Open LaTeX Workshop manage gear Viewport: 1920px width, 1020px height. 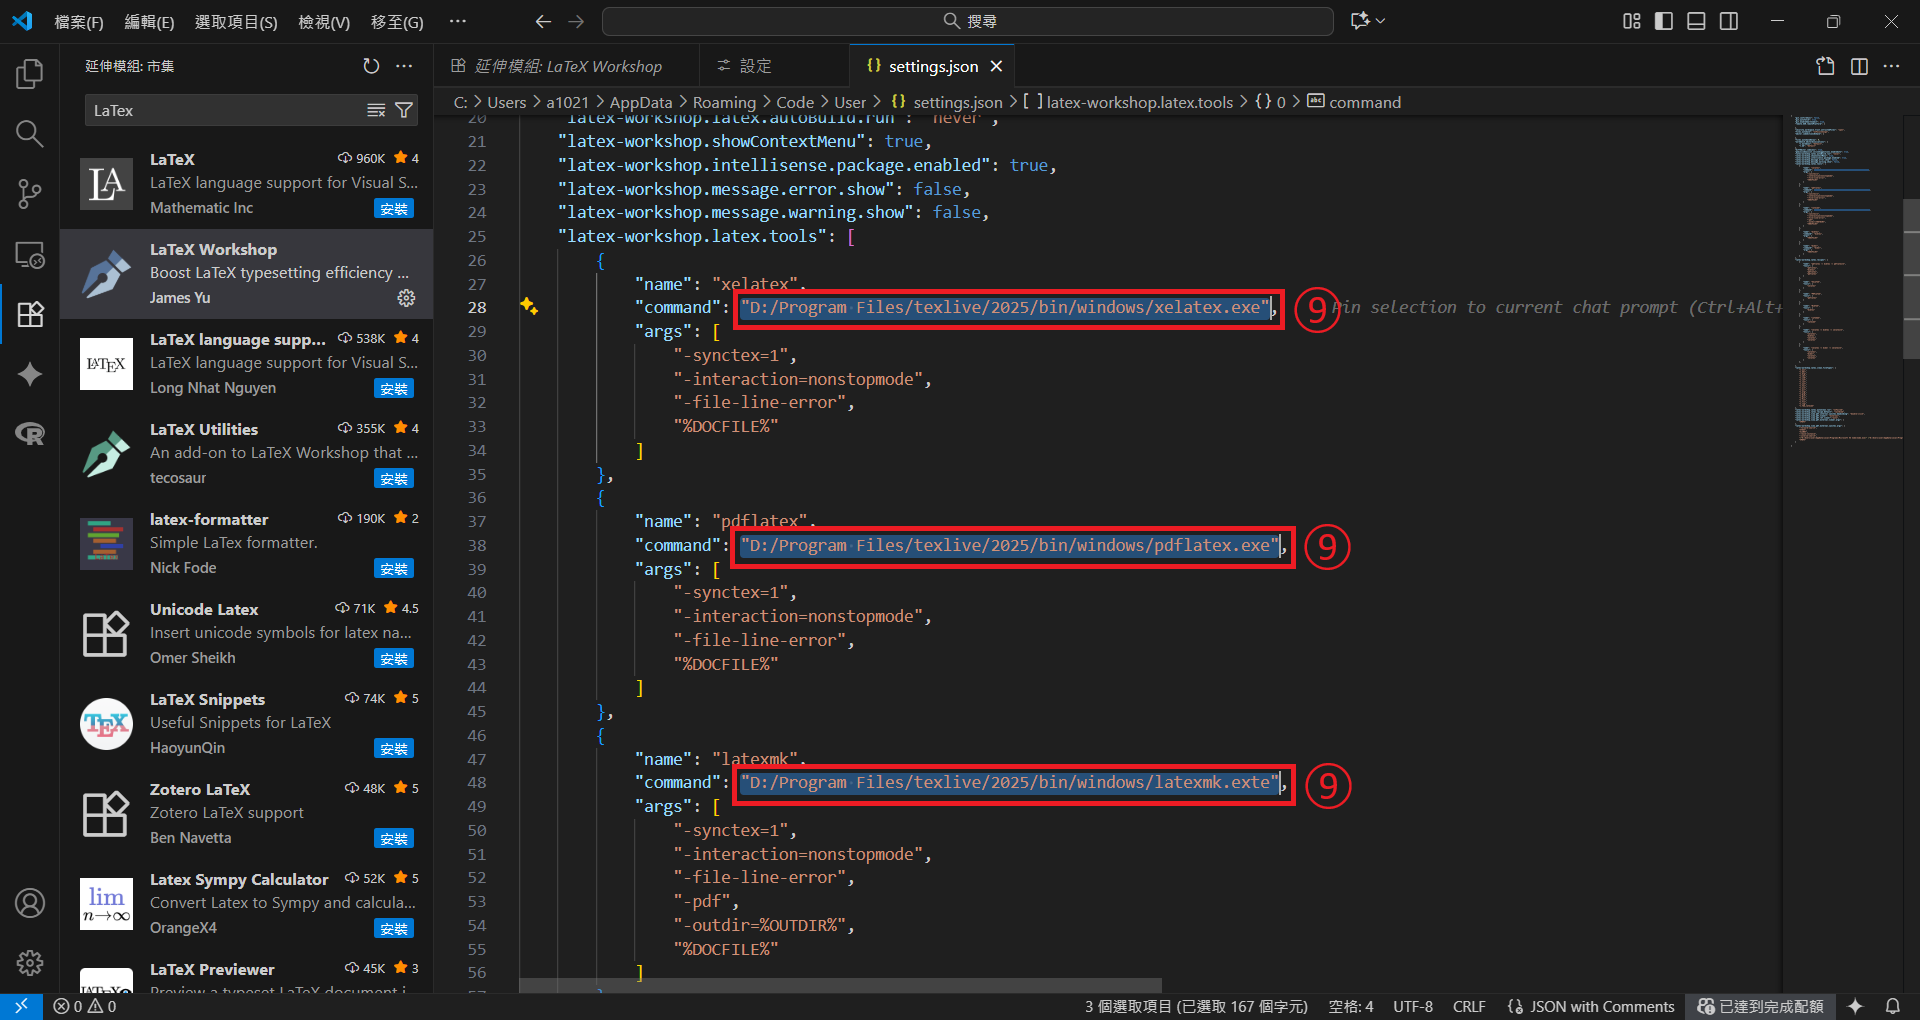(406, 298)
